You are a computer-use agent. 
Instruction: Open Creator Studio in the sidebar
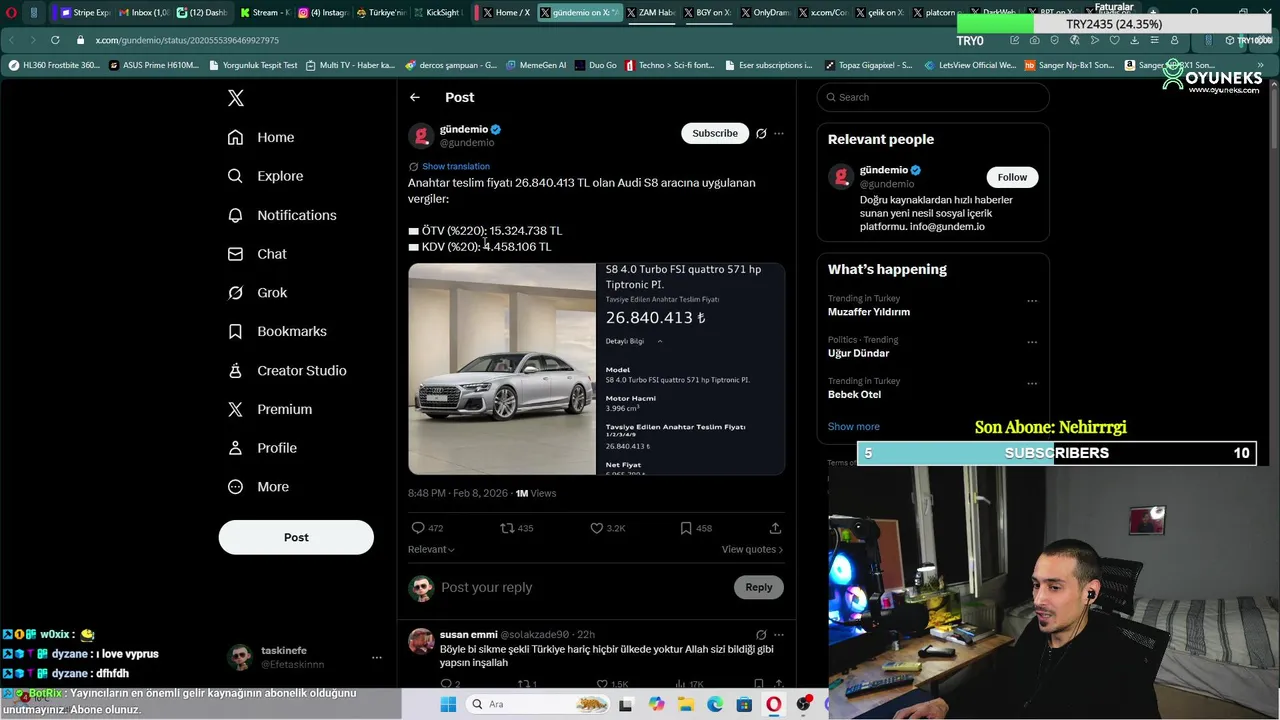[x=287, y=370]
